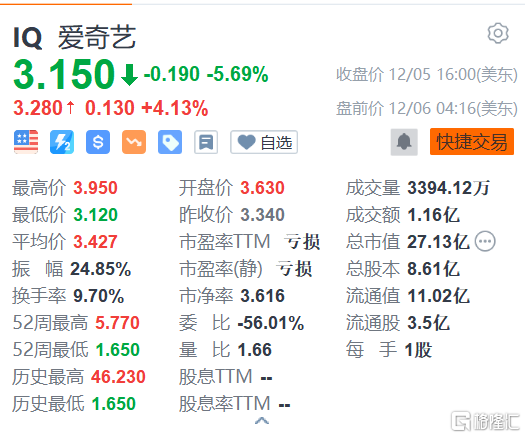Open the notes comment icon
The image size is (526, 438).
206,142
